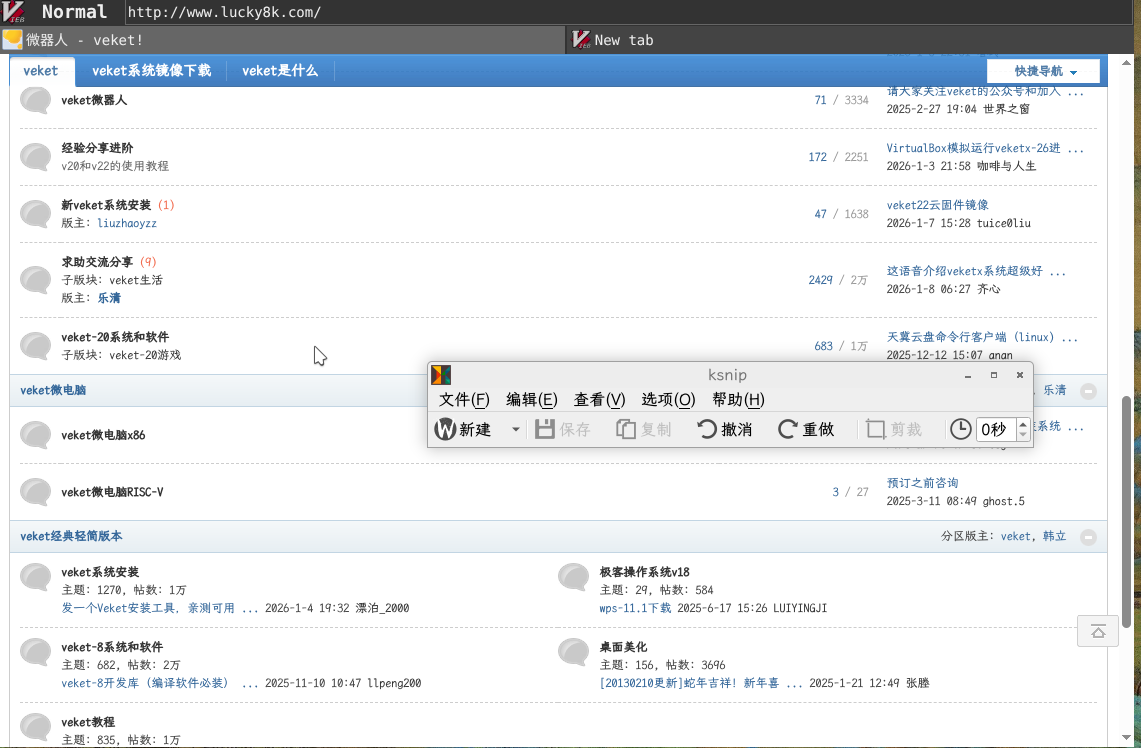This screenshot has height=748, width=1141.
Task: Click the 撤消 (Undo) button in ksnip
Action: (725, 429)
